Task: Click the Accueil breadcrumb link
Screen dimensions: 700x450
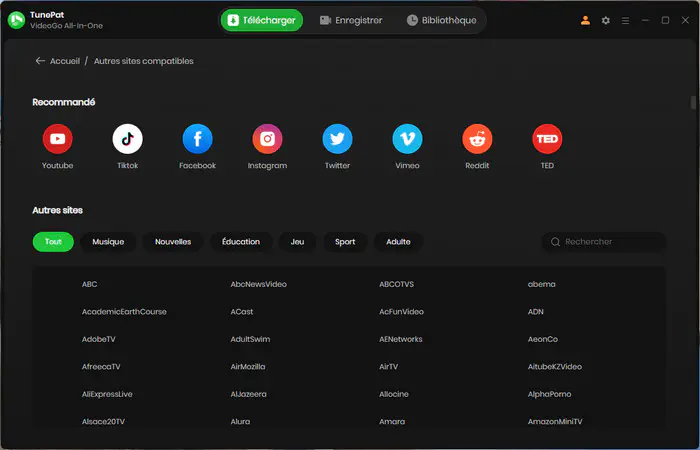Action: 65,61
